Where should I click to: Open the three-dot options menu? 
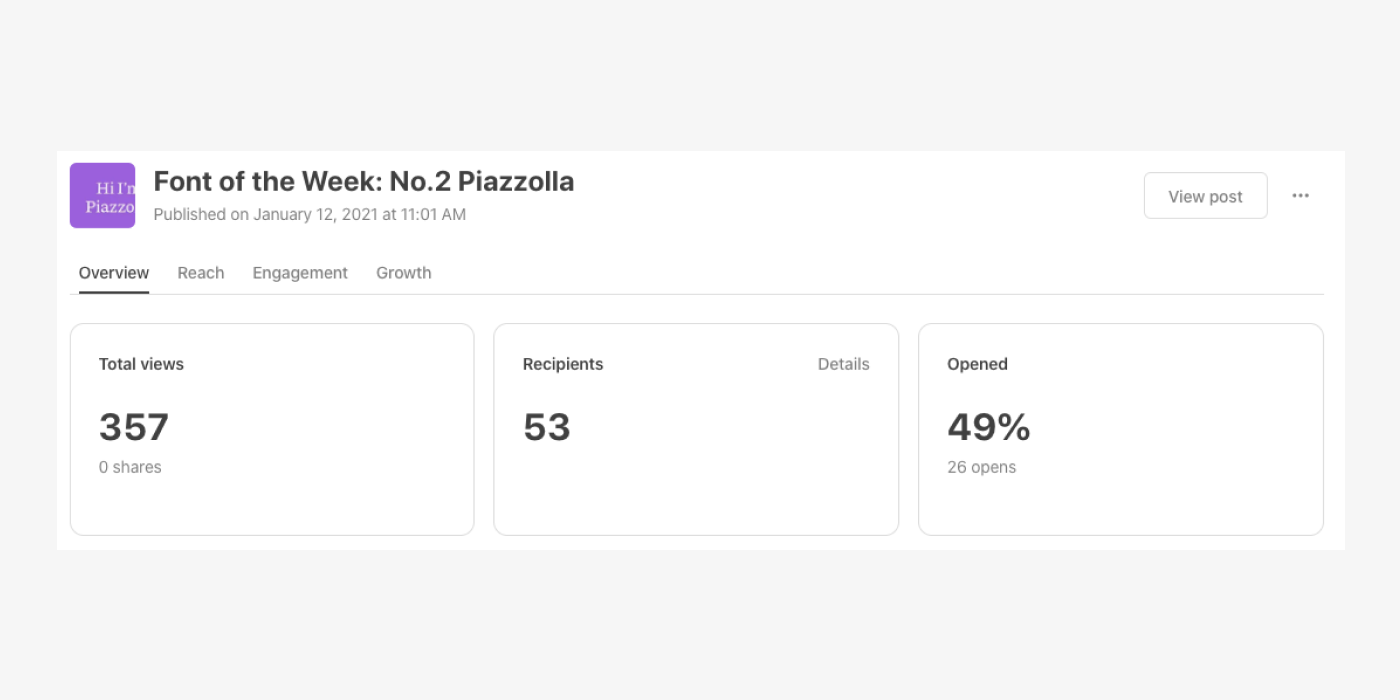(1300, 195)
